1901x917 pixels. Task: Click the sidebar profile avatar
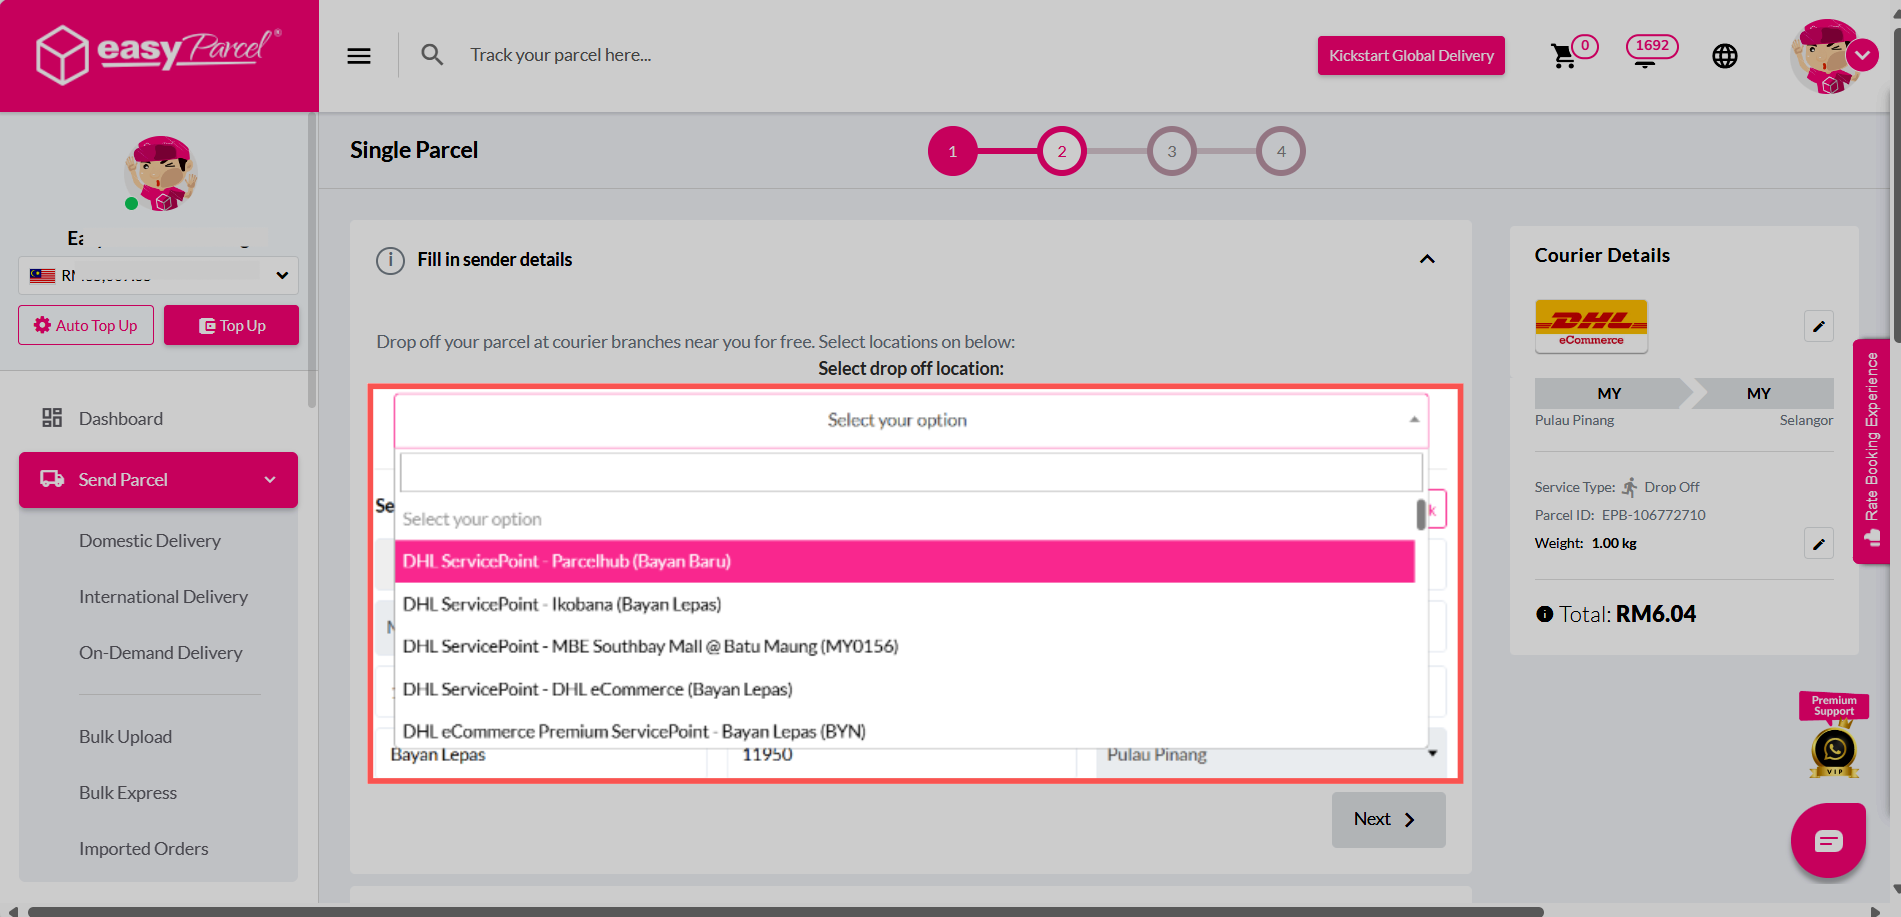click(161, 174)
